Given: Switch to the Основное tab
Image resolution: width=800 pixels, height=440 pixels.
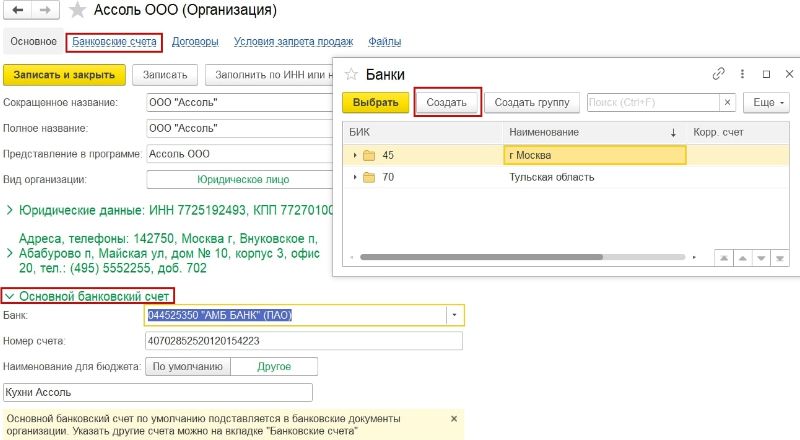Looking at the screenshot, I should (x=34, y=41).
